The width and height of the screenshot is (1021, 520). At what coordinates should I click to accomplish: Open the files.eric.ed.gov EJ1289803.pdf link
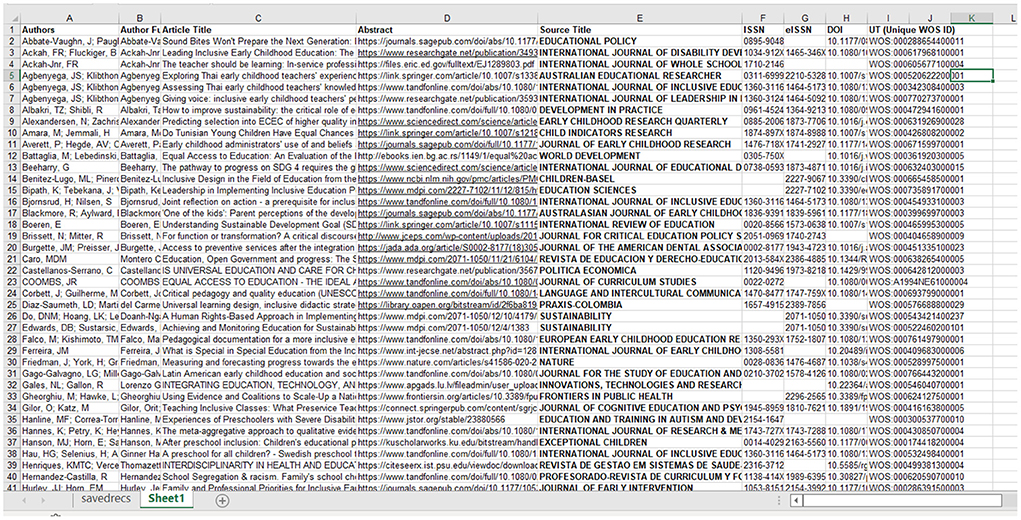[x=447, y=64]
